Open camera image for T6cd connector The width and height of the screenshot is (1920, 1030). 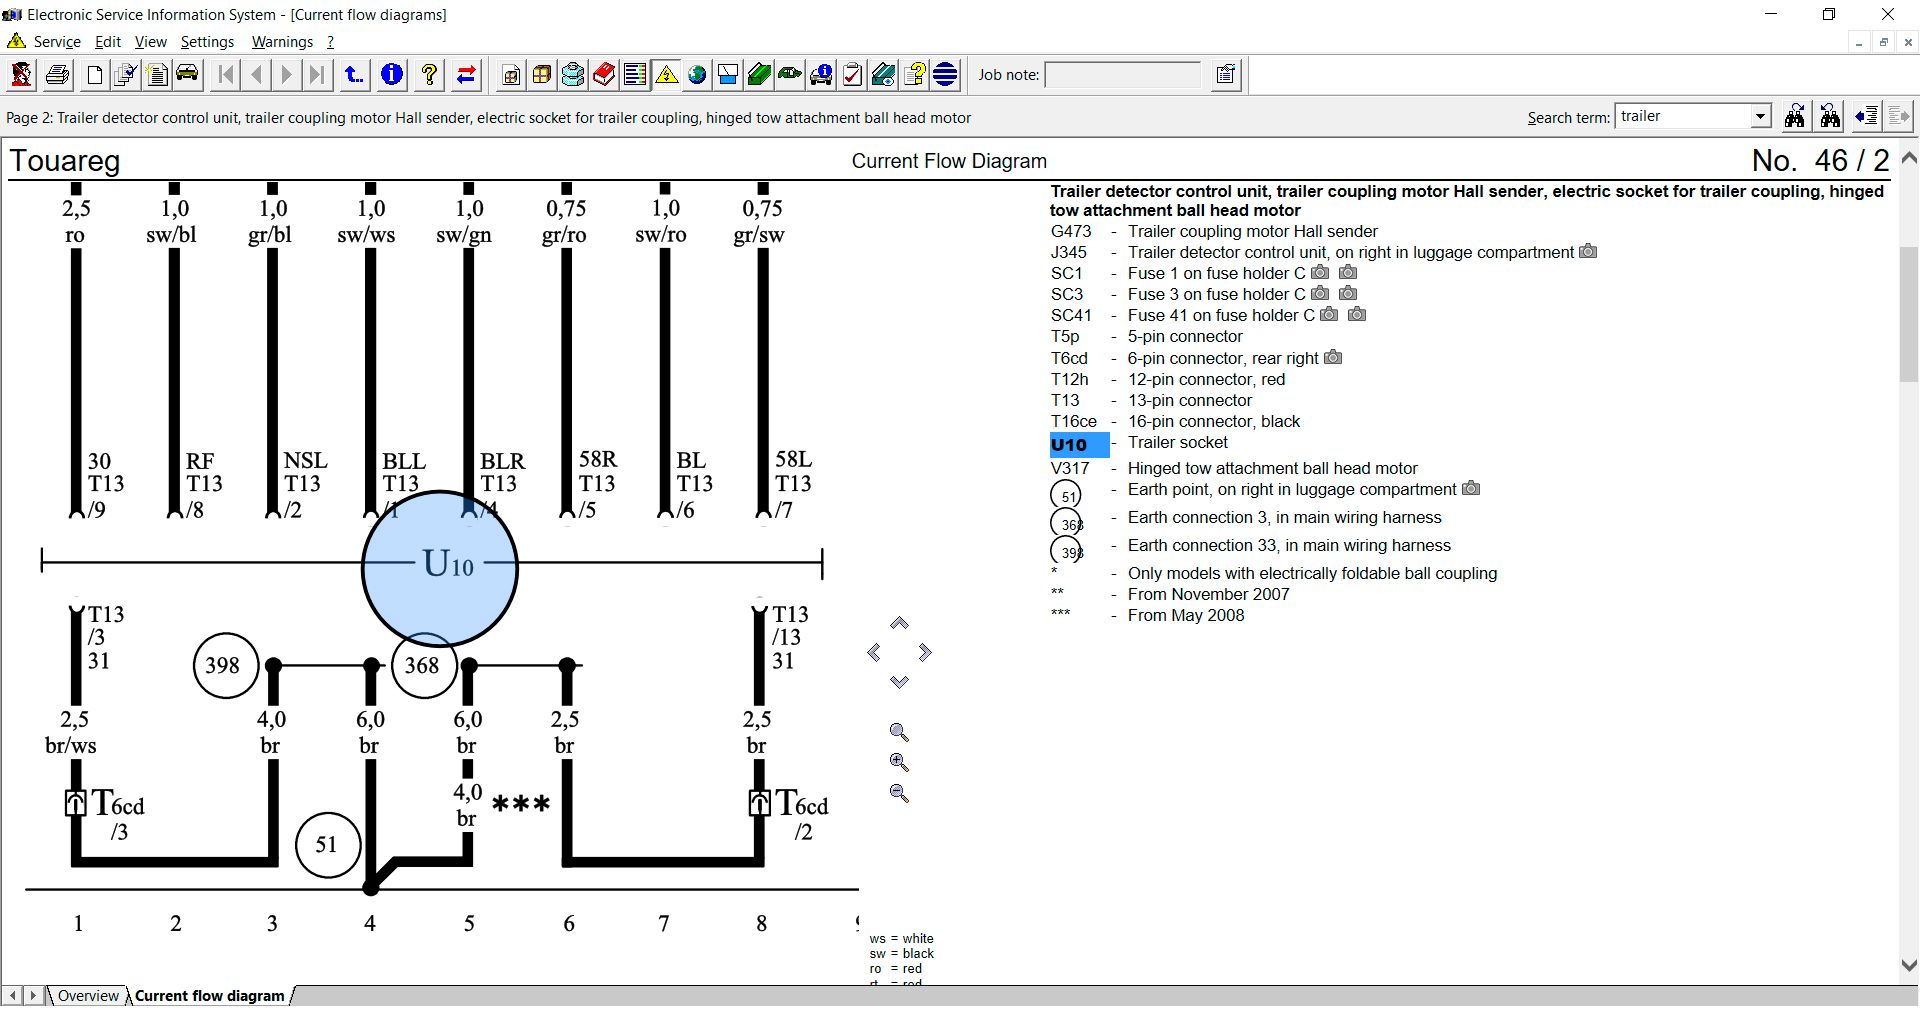[1333, 357]
